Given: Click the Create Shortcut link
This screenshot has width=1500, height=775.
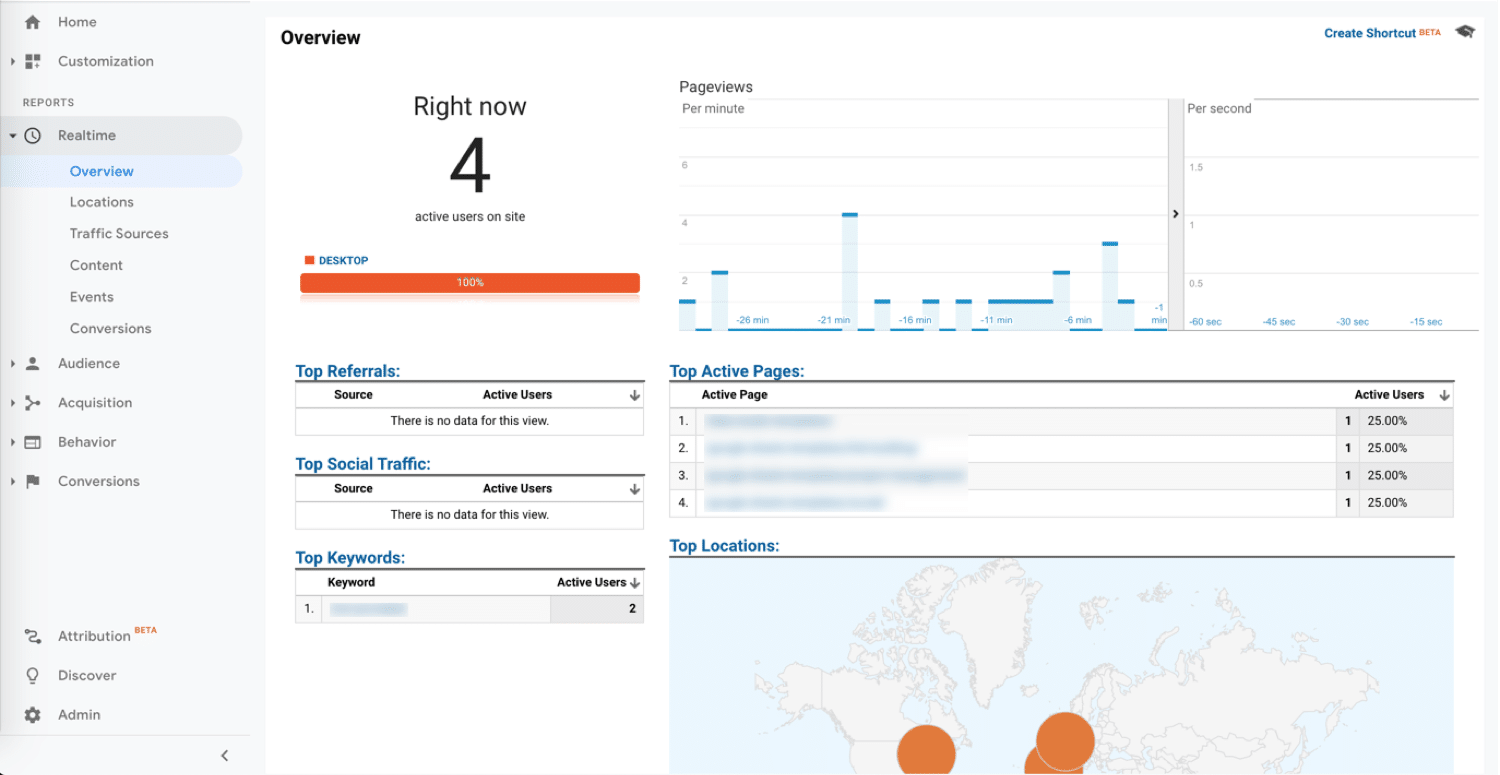Looking at the screenshot, I should point(1369,33).
